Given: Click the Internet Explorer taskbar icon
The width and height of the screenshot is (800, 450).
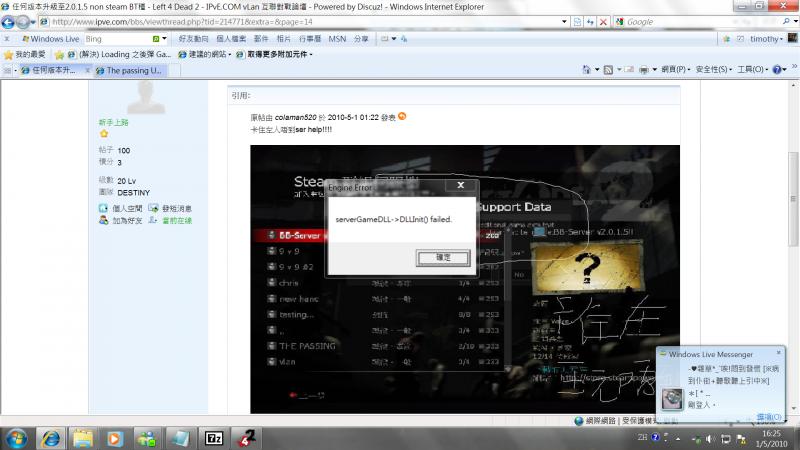Looking at the screenshot, I should coord(51,438).
